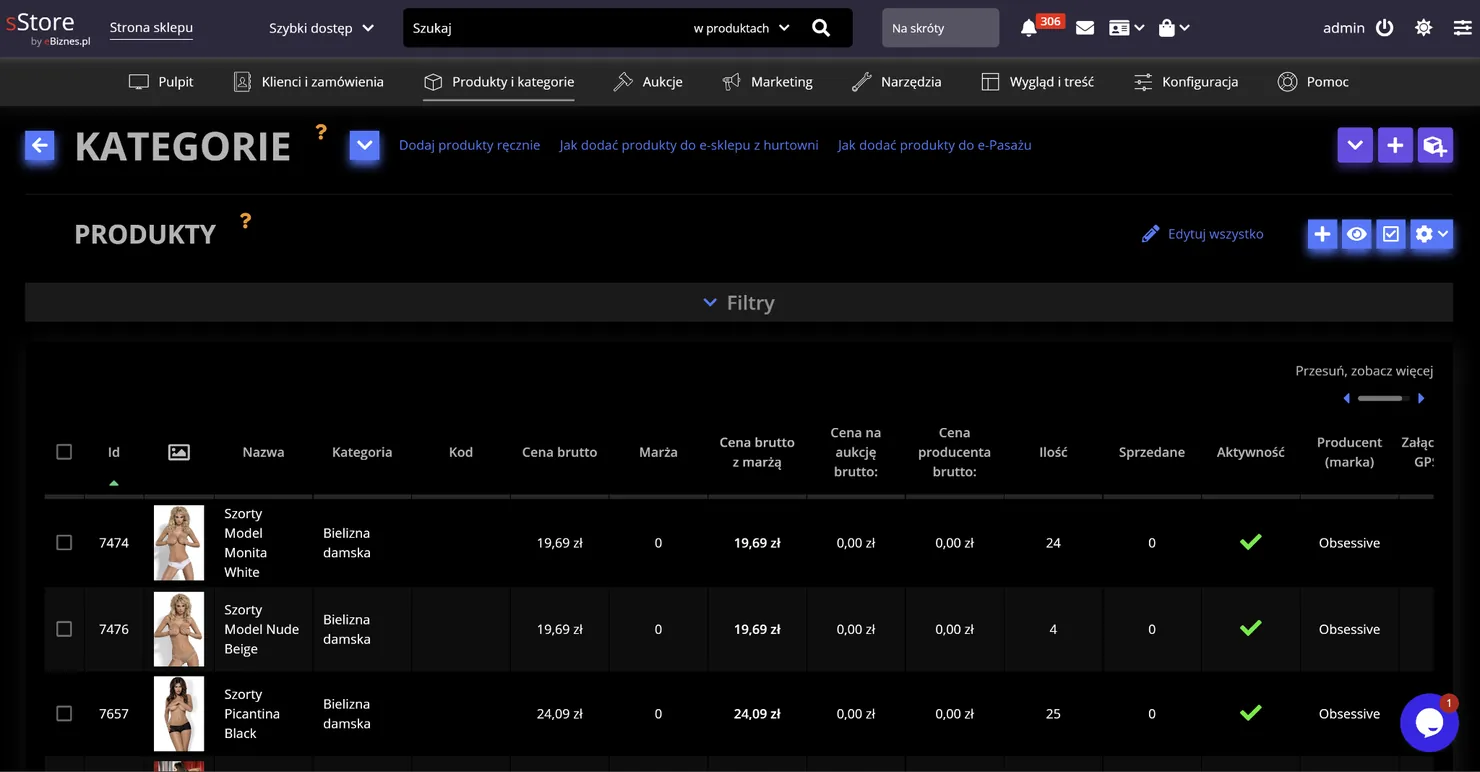Open the mail envelope icon
This screenshot has height=772, width=1480.
(1085, 28)
